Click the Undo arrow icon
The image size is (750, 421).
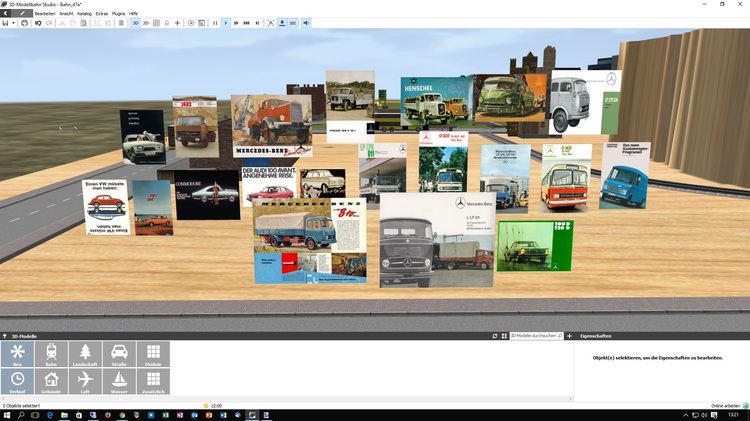click(38, 23)
